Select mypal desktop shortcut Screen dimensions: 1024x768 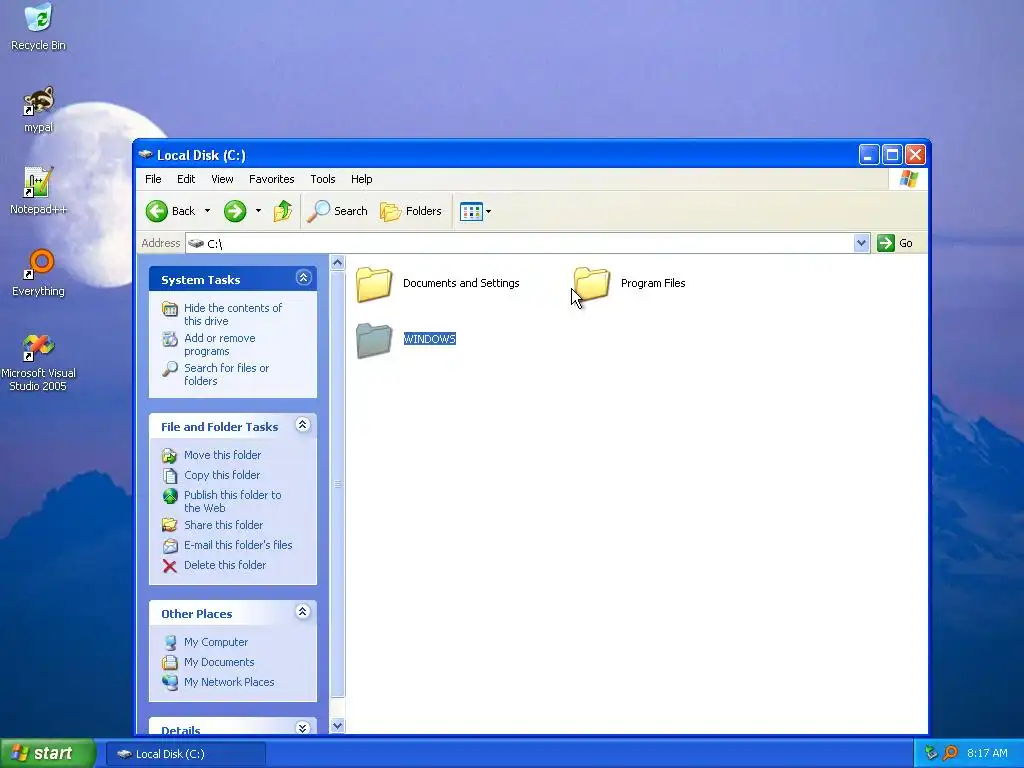tap(38, 110)
